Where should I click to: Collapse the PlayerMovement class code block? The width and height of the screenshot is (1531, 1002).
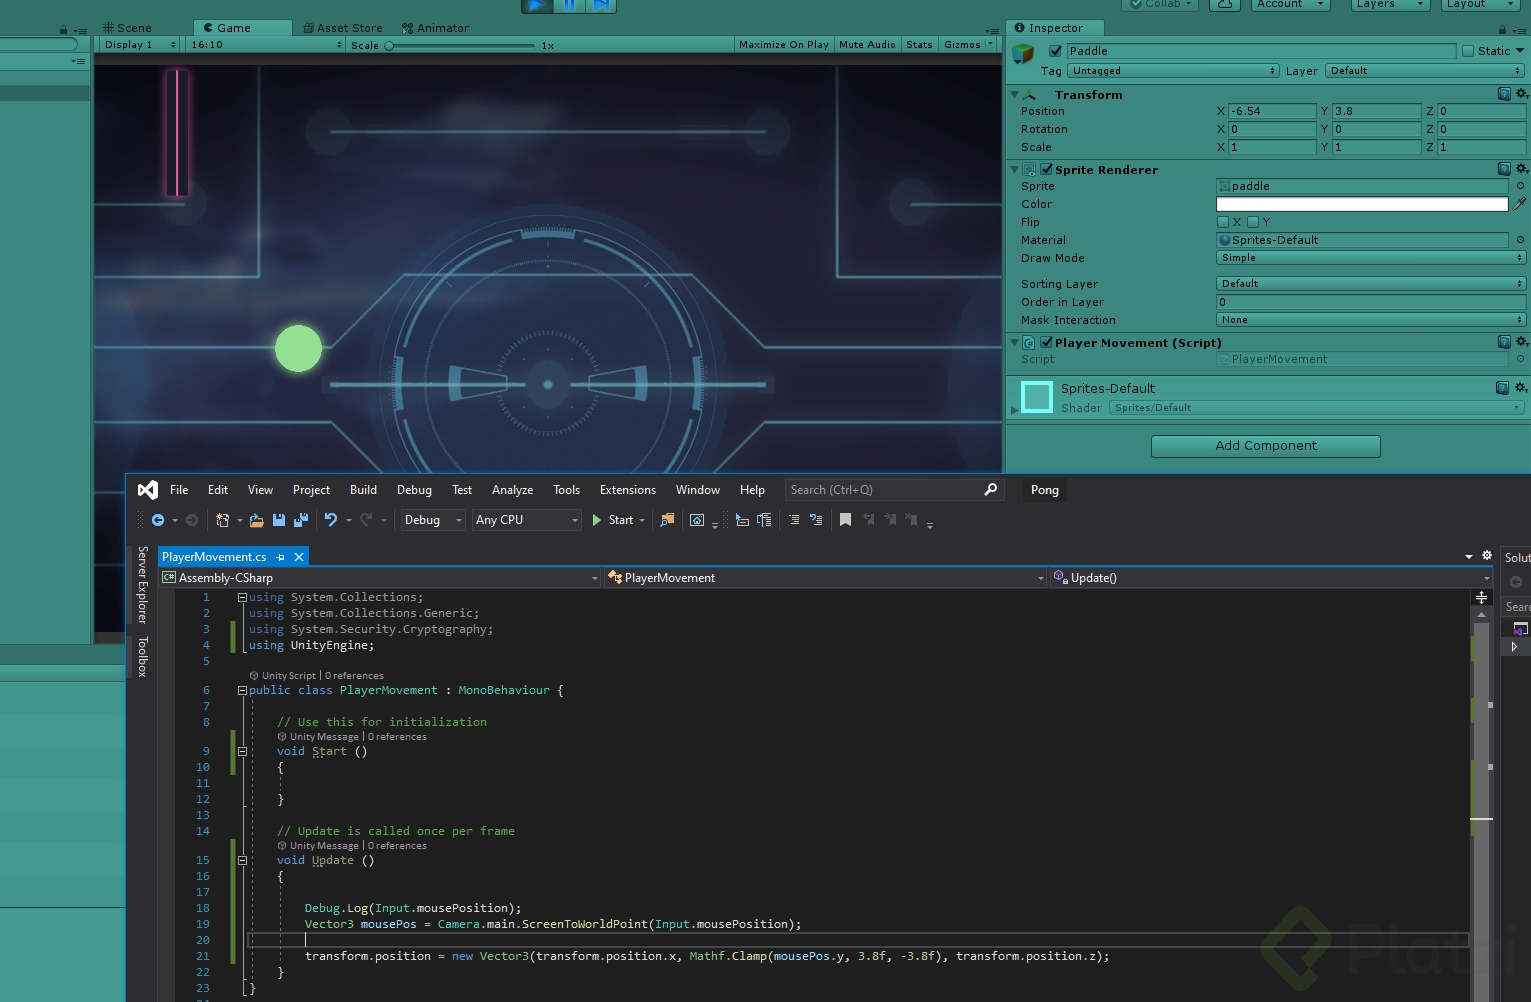coord(242,691)
